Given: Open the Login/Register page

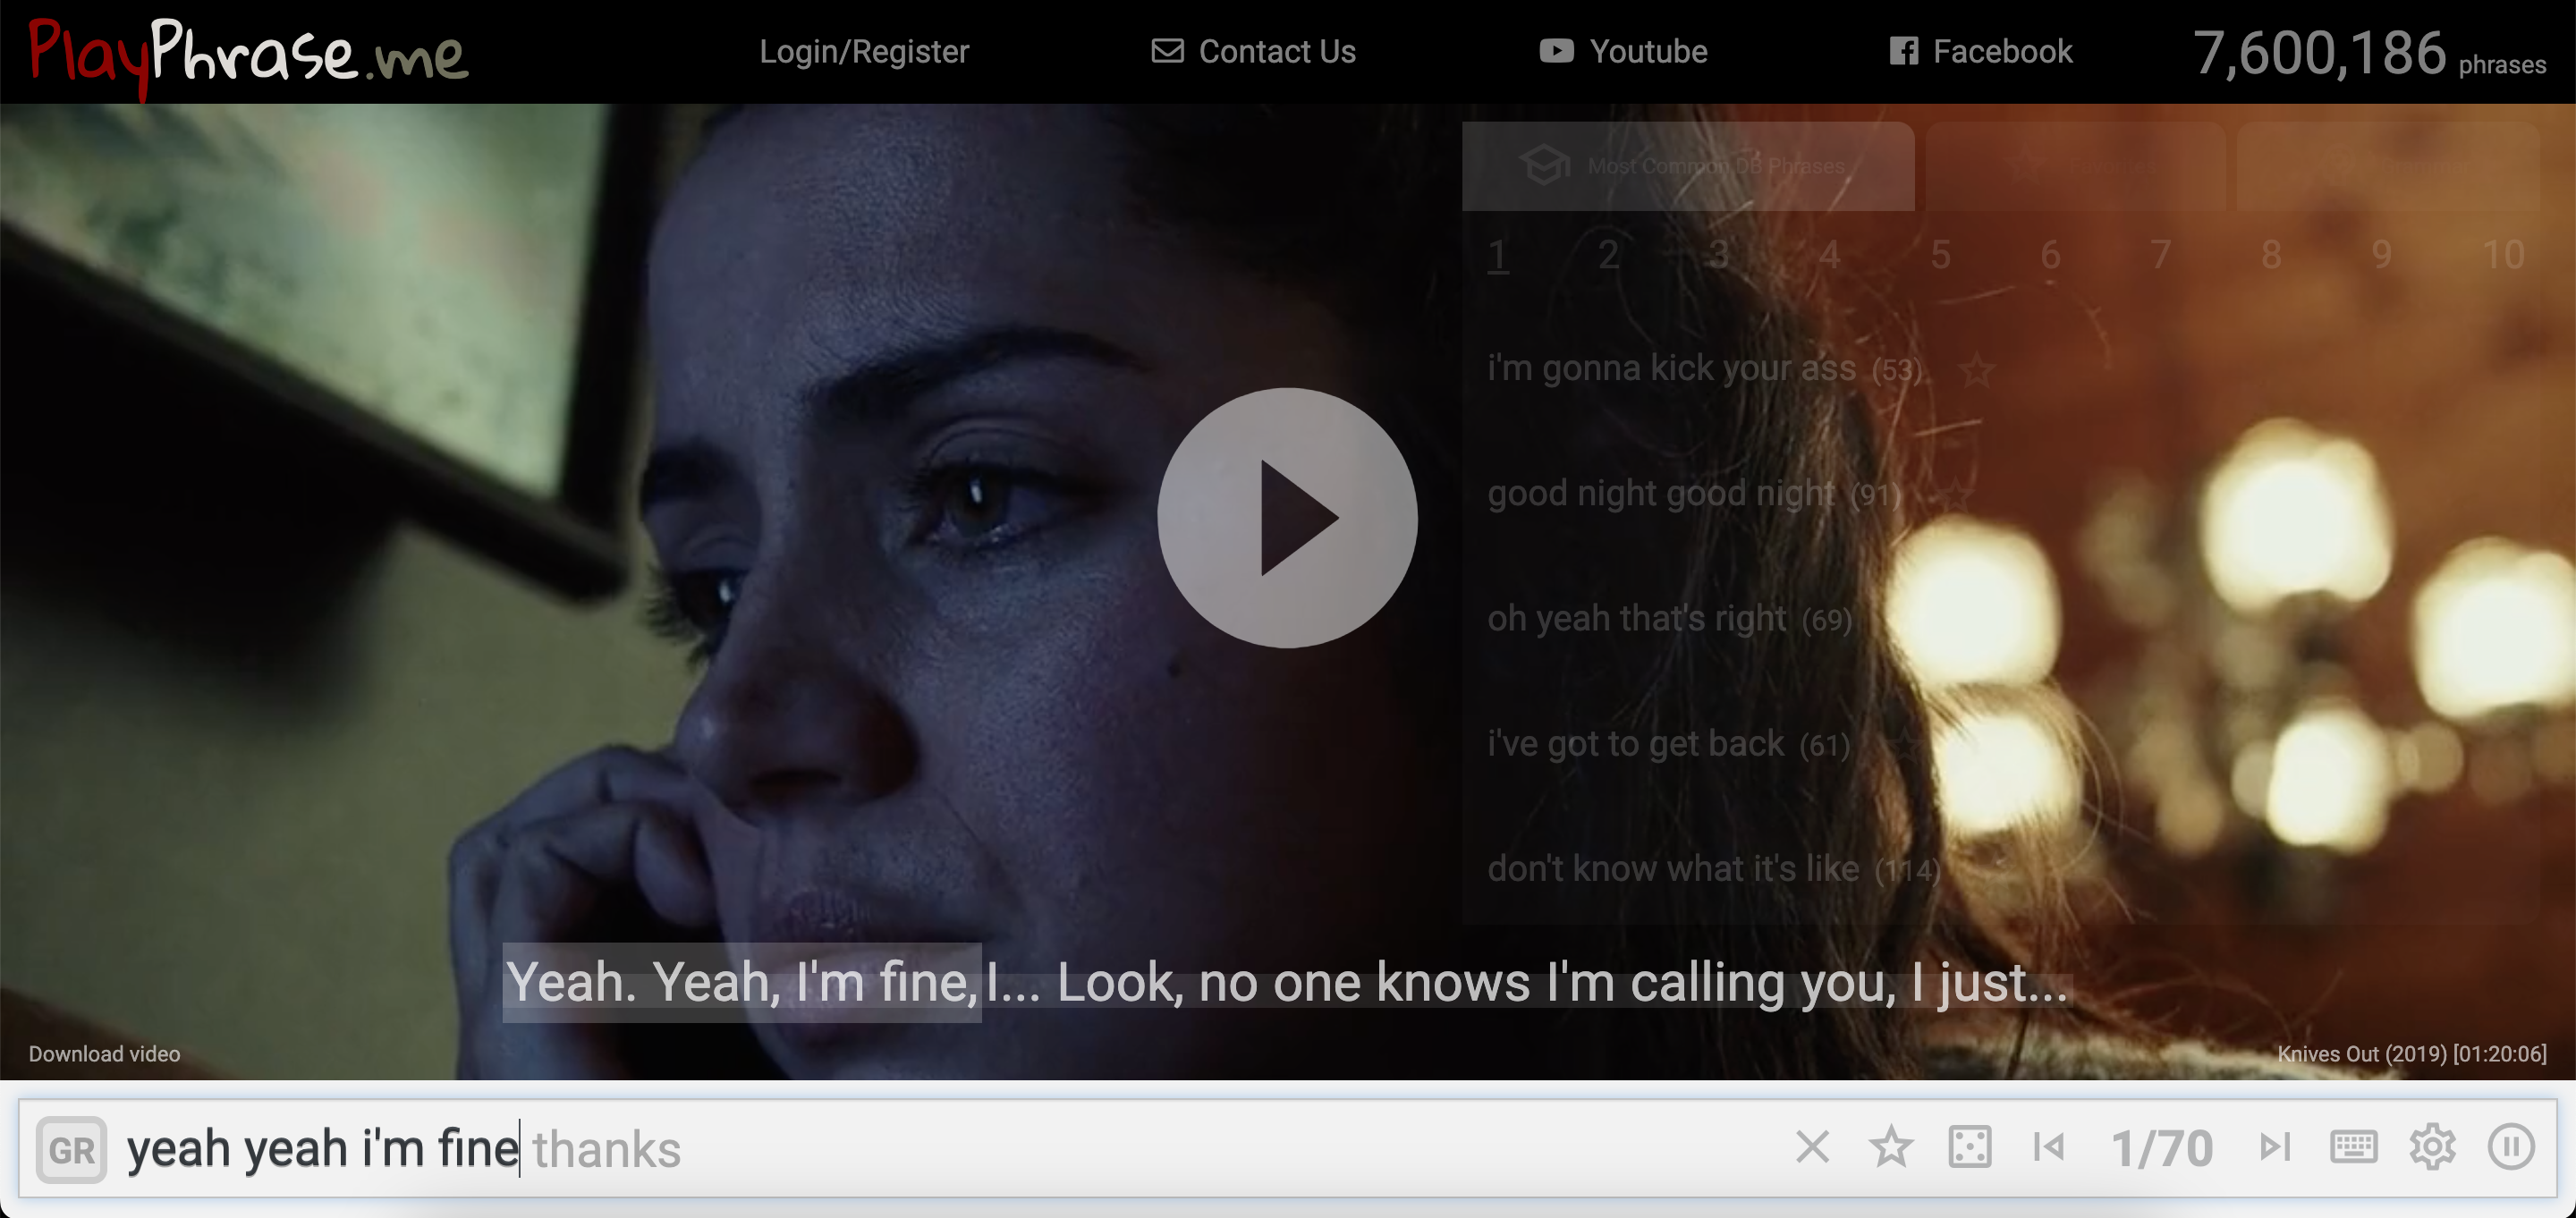Looking at the screenshot, I should point(864,51).
